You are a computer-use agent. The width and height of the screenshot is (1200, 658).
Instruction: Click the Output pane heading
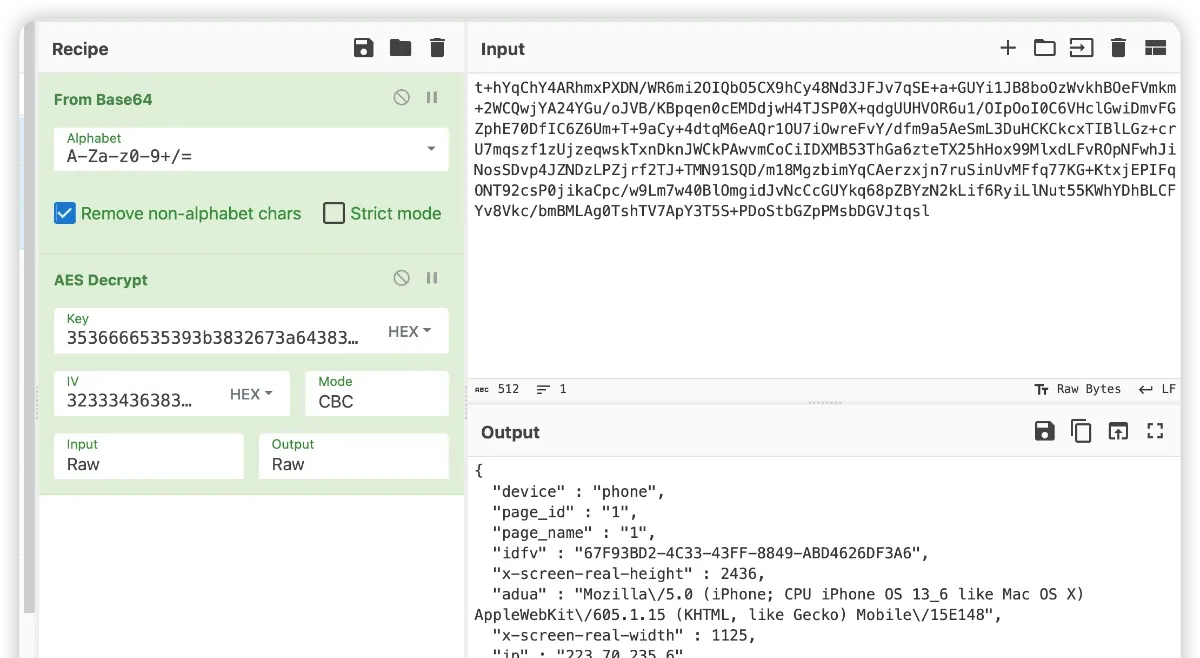coord(510,432)
